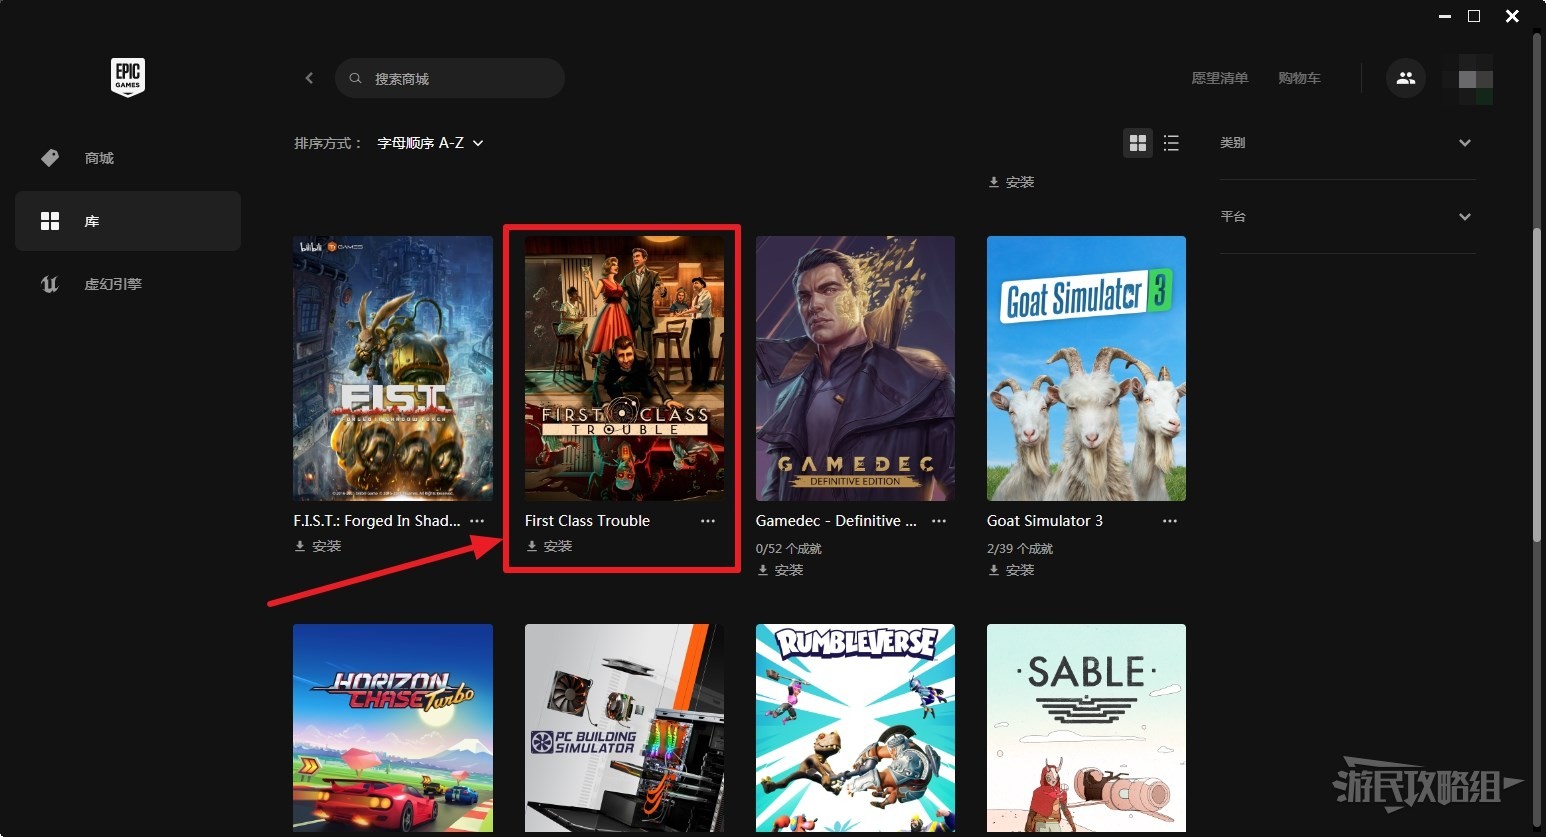The image size is (1546, 837).
Task: Open First Class Trouble cover thumbnail
Action: coord(624,368)
